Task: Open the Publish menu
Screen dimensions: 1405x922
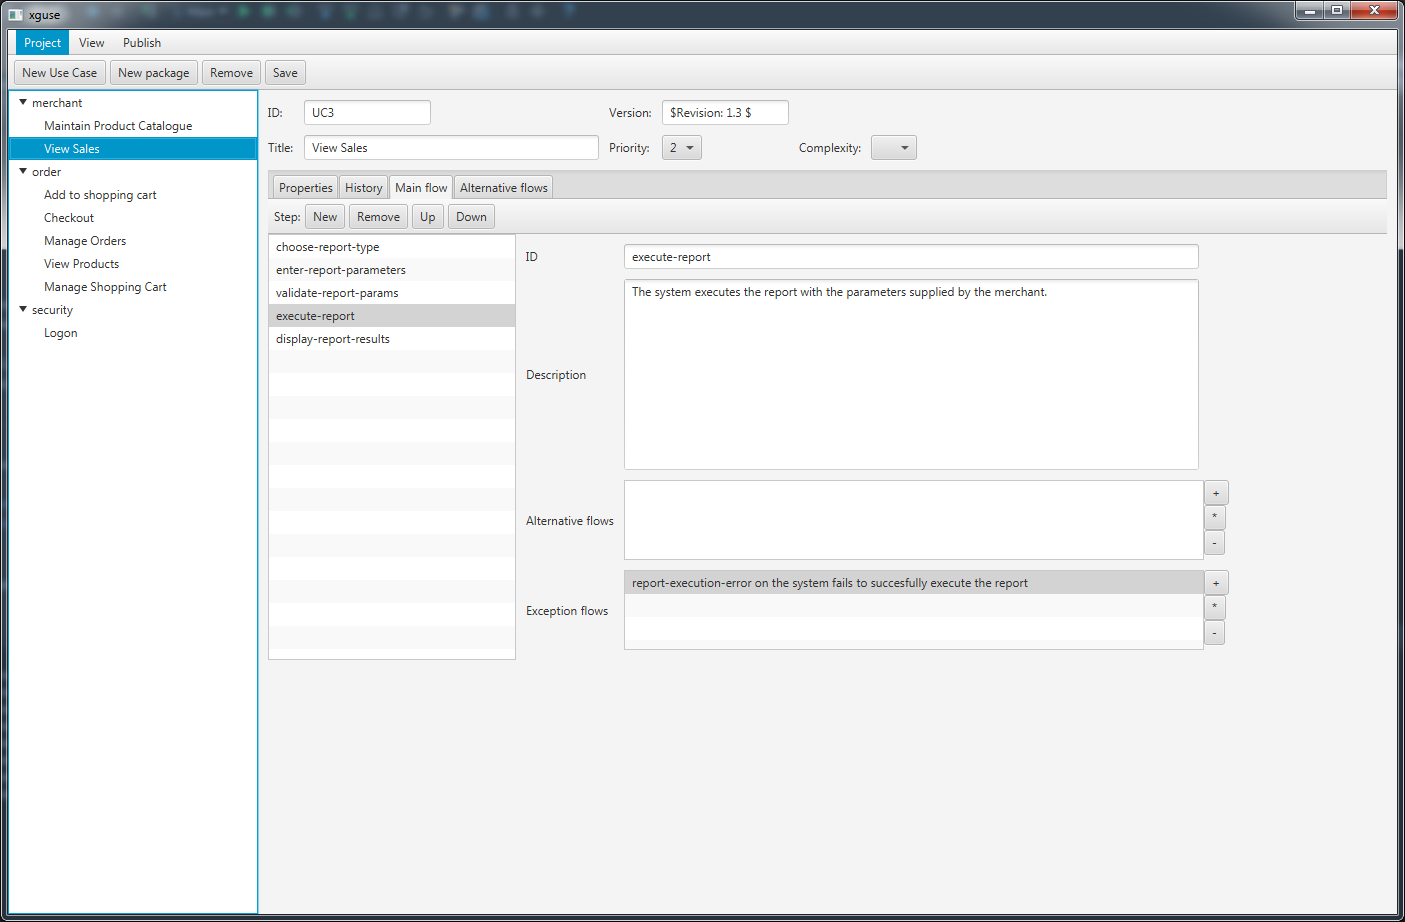Action: 142,43
